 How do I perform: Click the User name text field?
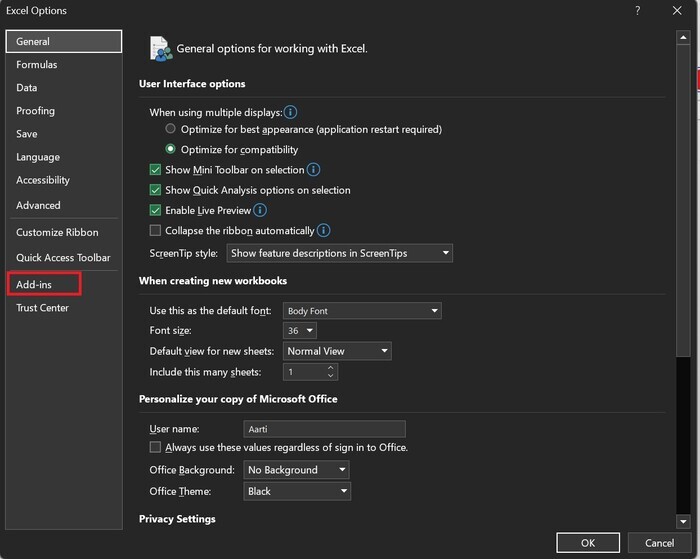pos(324,428)
